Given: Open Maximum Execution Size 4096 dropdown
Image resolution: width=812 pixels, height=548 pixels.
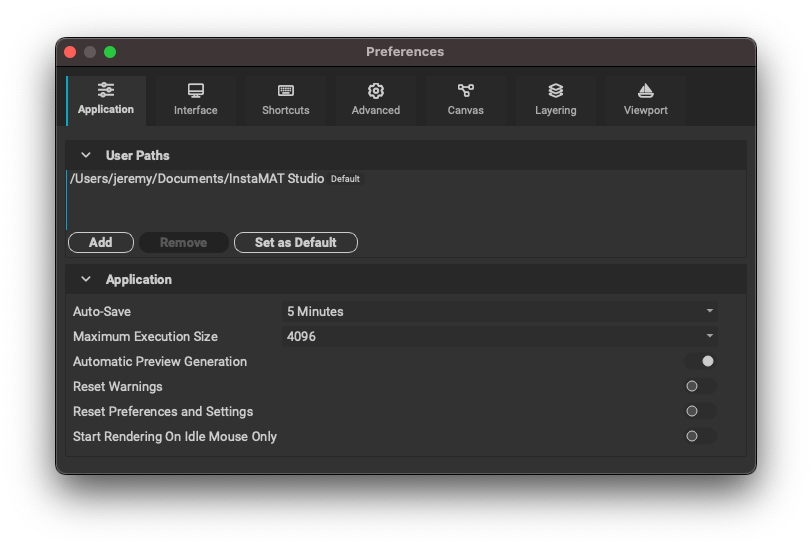Looking at the screenshot, I should [x=500, y=336].
